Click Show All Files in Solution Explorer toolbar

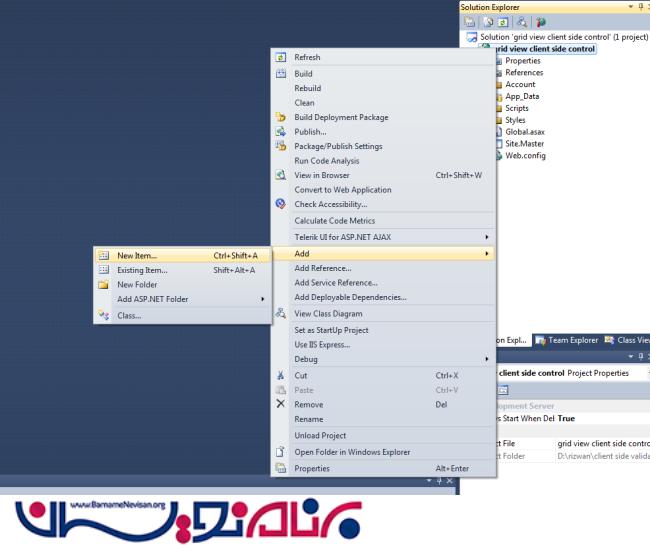pos(489,22)
